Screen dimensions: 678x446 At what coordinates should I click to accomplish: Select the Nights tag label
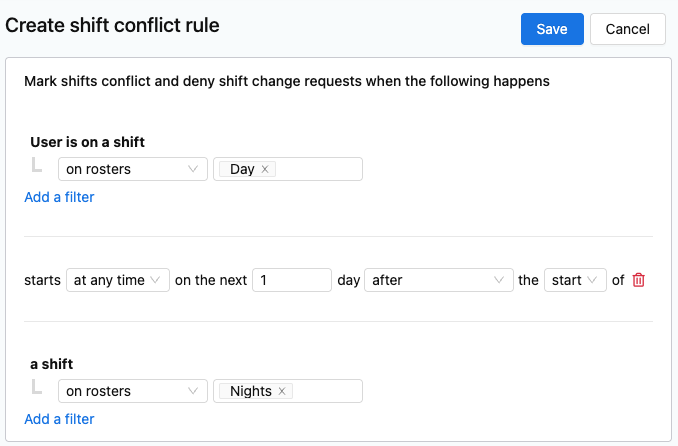click(251, 391)
